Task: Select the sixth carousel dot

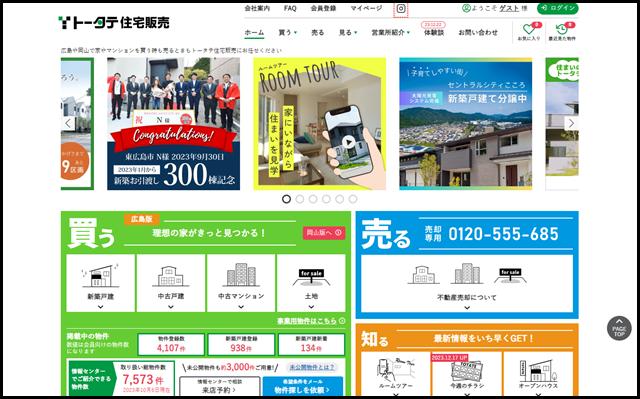Action: [x=353, y=199]
